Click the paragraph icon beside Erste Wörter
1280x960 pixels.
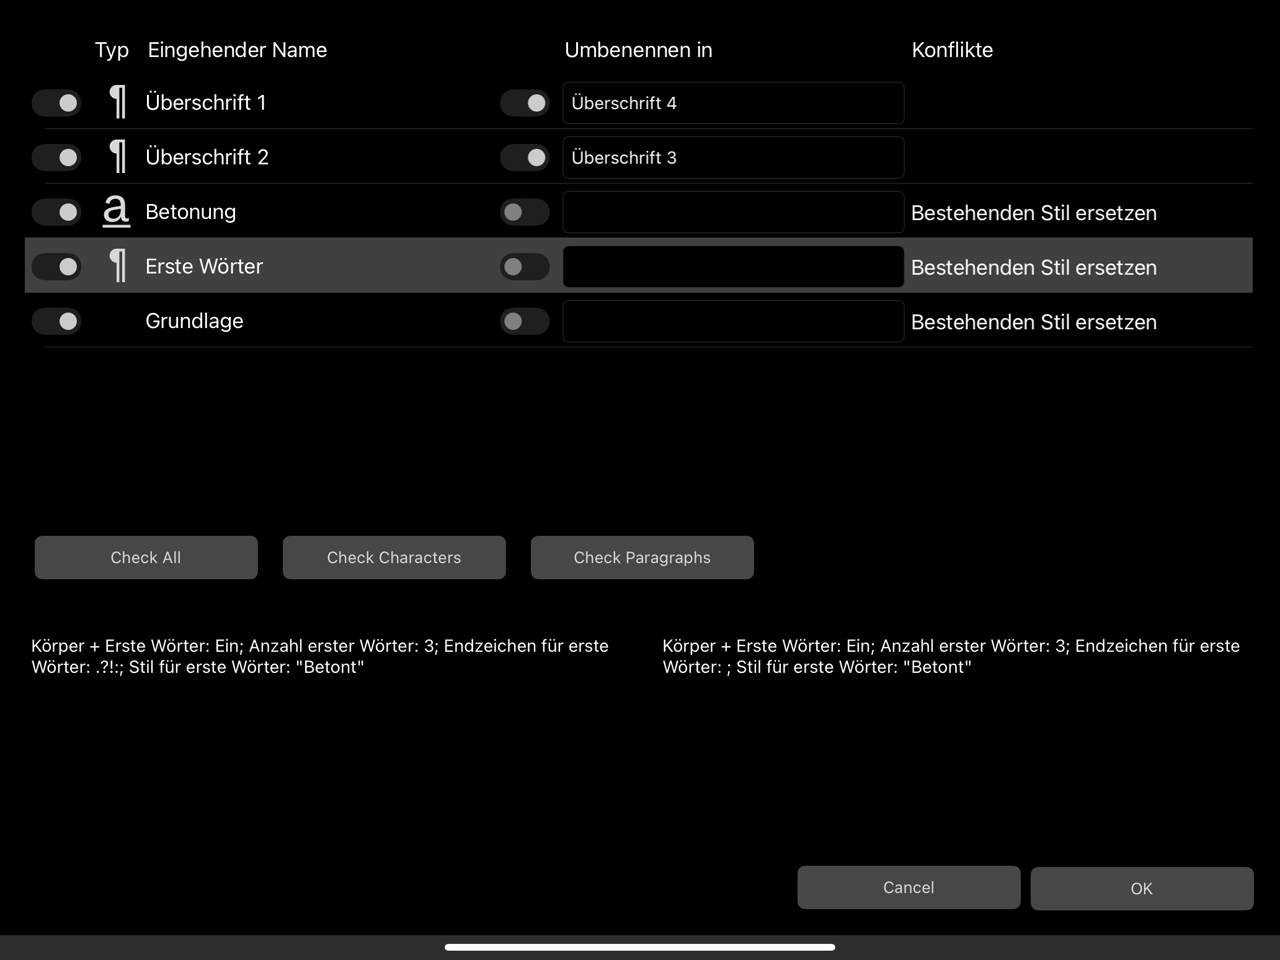118,266
